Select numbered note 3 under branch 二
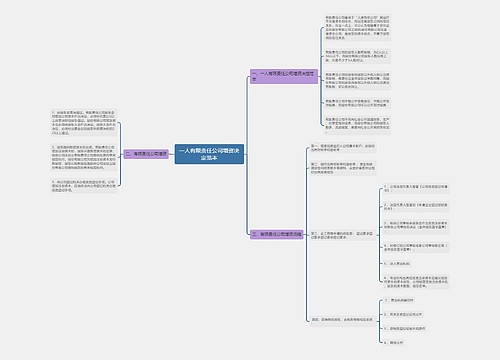This screenshot has width=500, height=360. pos(84,186)
